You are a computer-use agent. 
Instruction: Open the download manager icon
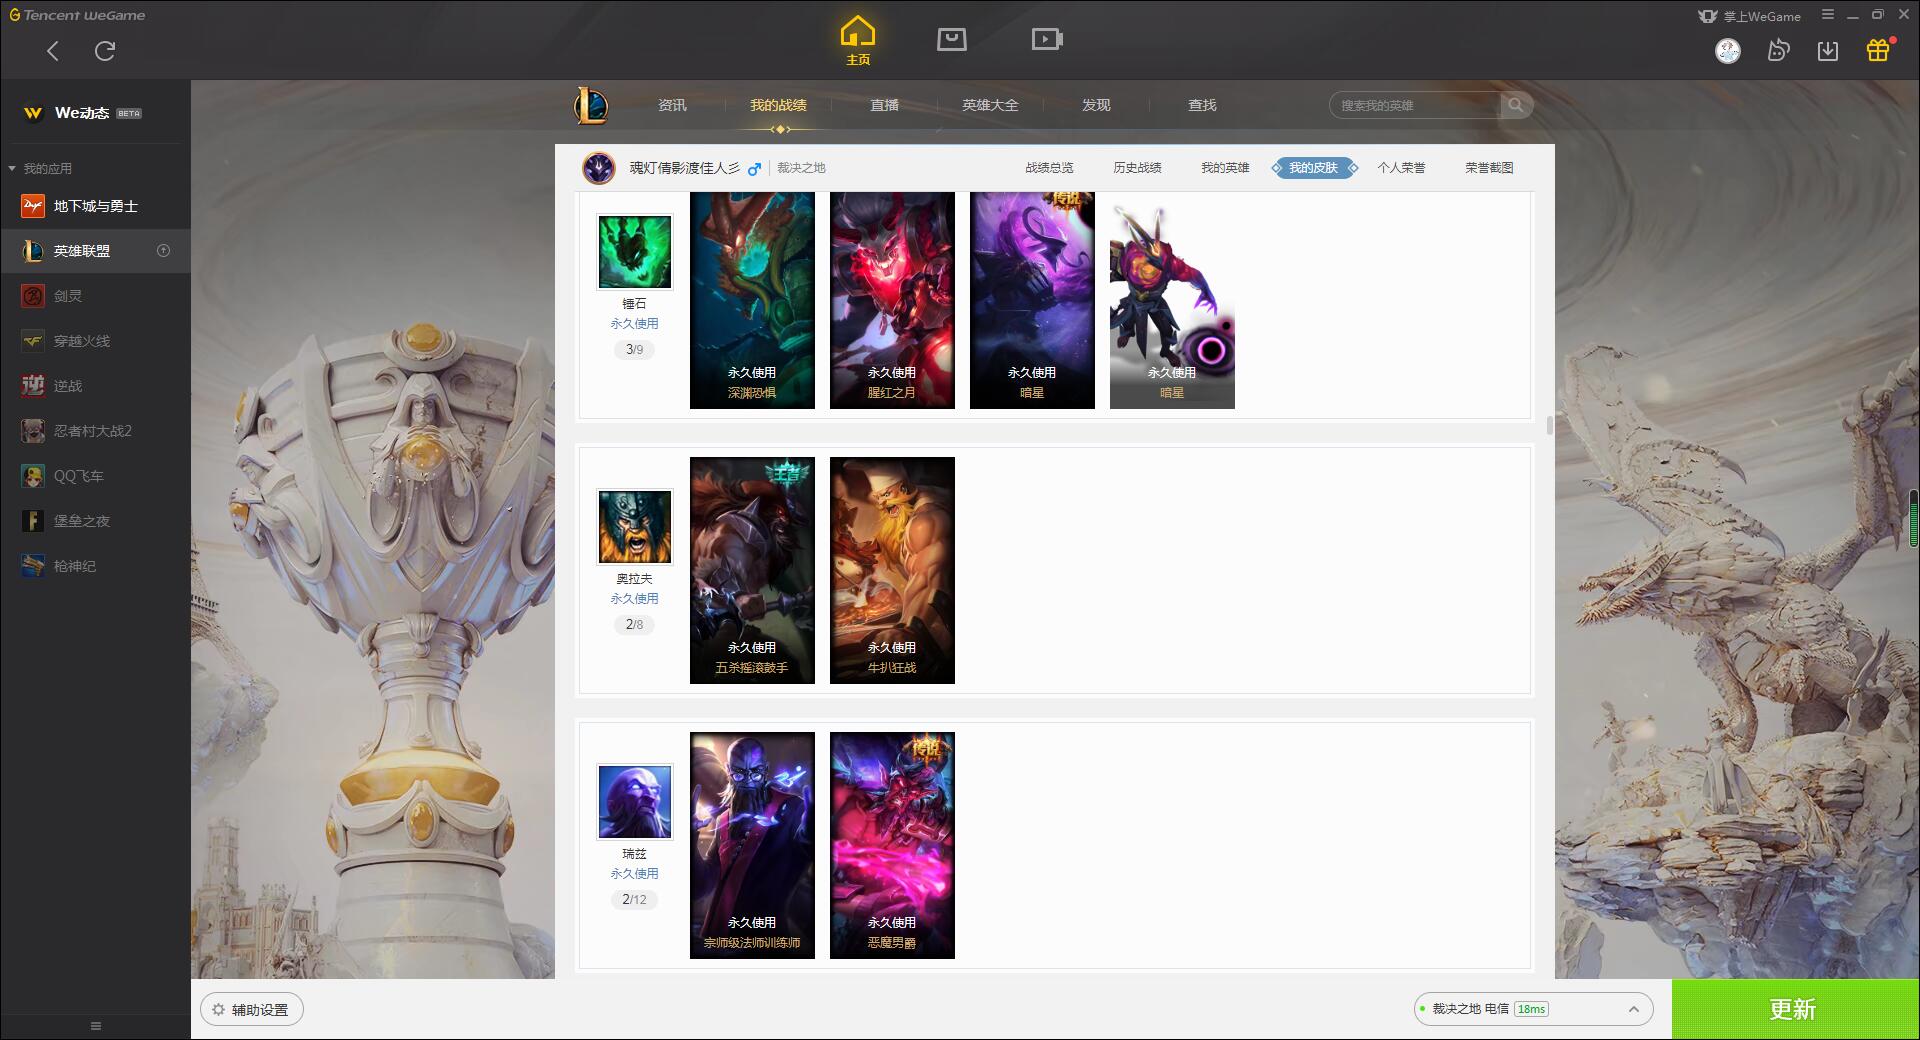(x=1828, y=51)
